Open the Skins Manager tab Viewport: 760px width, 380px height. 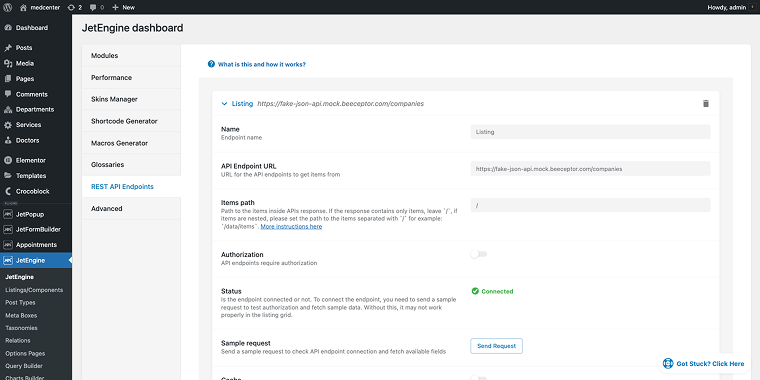click(x=131, y=99)
